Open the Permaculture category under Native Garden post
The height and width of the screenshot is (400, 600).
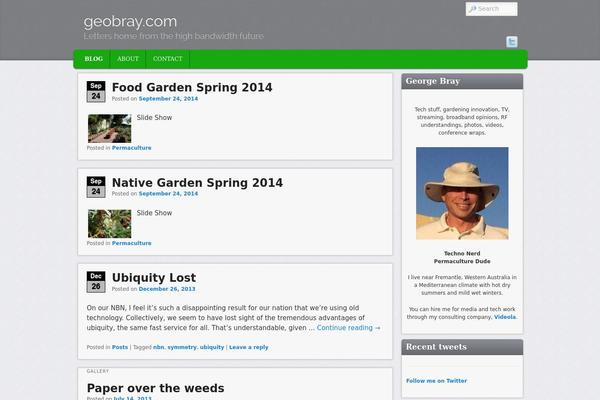click(x=131, y=243)
